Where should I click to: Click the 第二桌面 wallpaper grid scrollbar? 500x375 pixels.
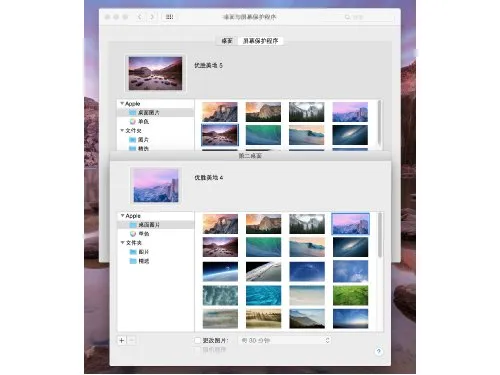coord(380,235)
